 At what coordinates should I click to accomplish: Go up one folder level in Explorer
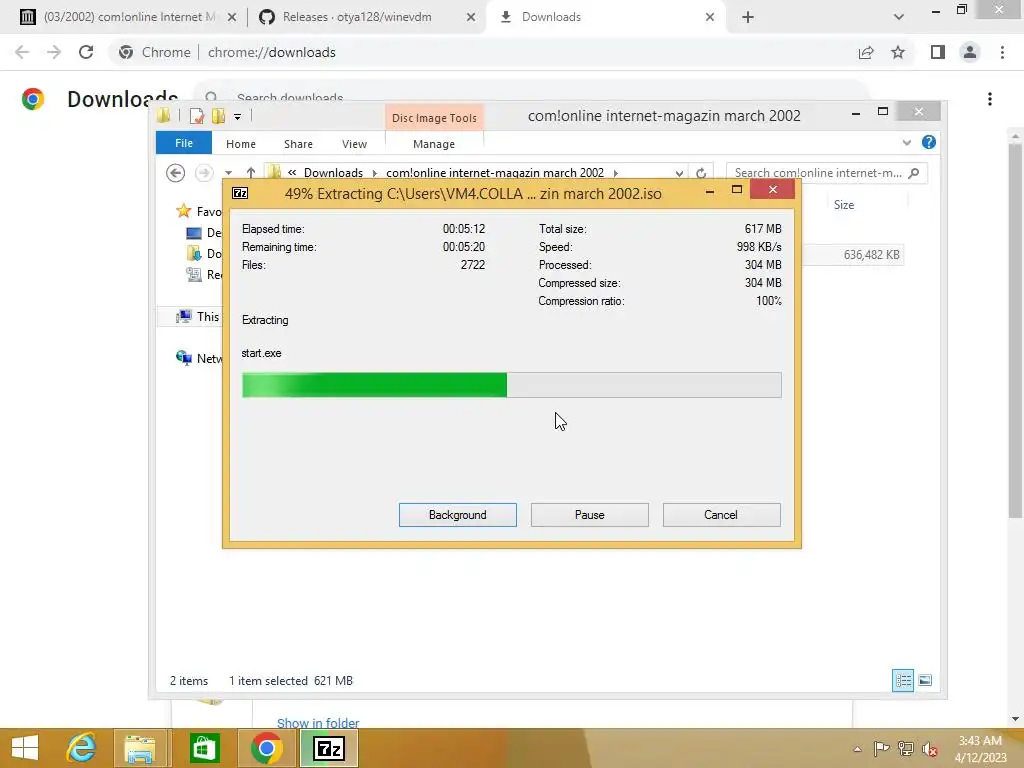(x=251, y=172)
